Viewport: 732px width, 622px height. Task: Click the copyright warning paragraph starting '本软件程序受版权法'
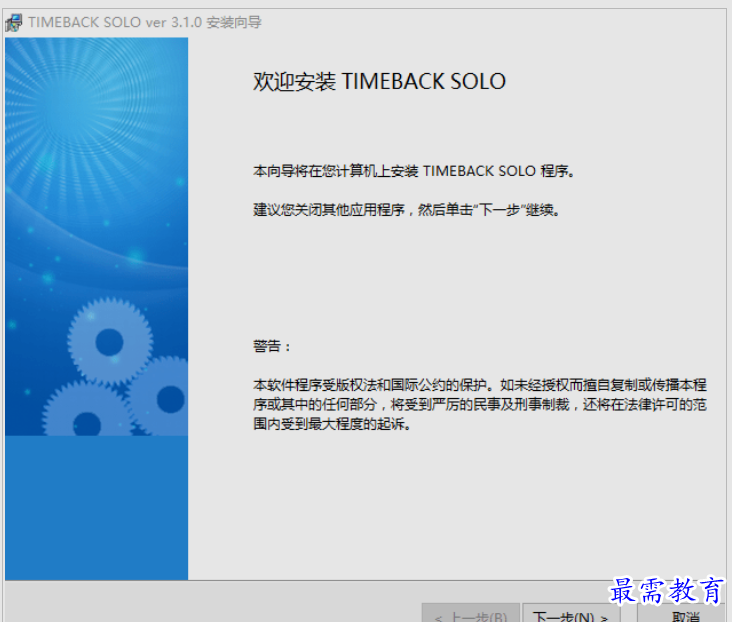tap(480, 404)
